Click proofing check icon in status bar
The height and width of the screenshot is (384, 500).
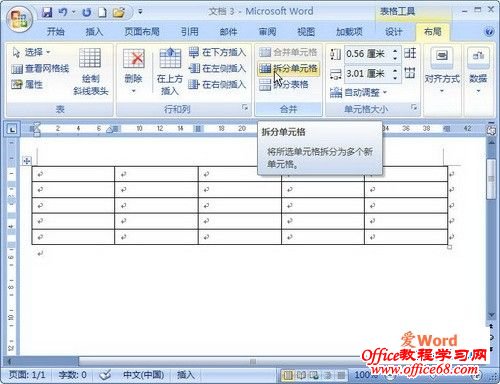[x=105, y=375]
